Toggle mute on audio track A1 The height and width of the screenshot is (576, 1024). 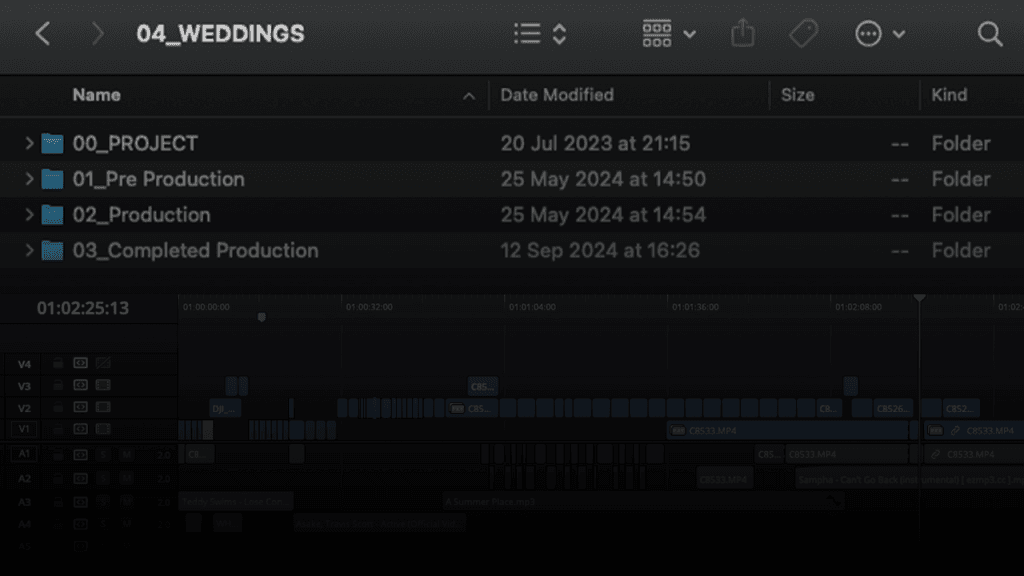127,454
